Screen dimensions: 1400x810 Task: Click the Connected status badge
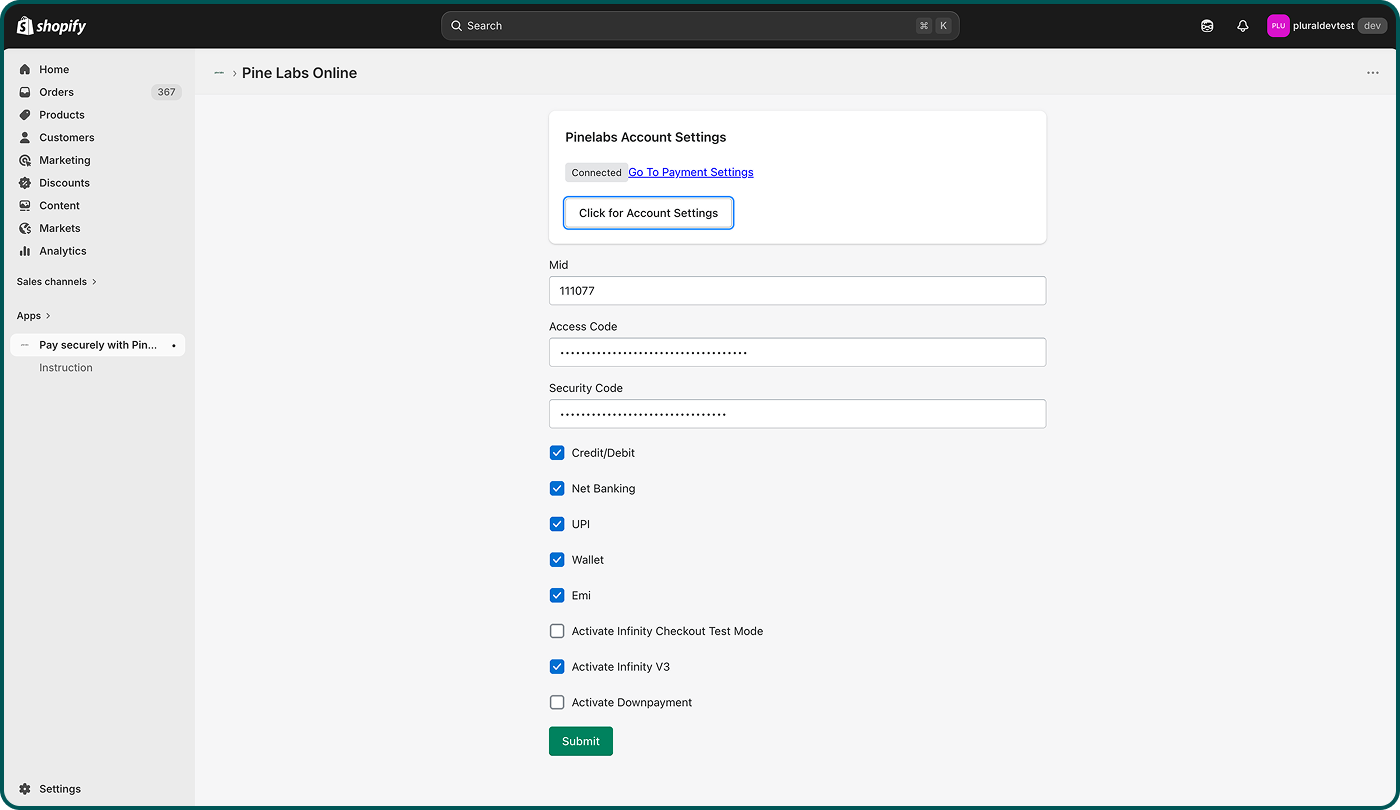pos(597,173)
